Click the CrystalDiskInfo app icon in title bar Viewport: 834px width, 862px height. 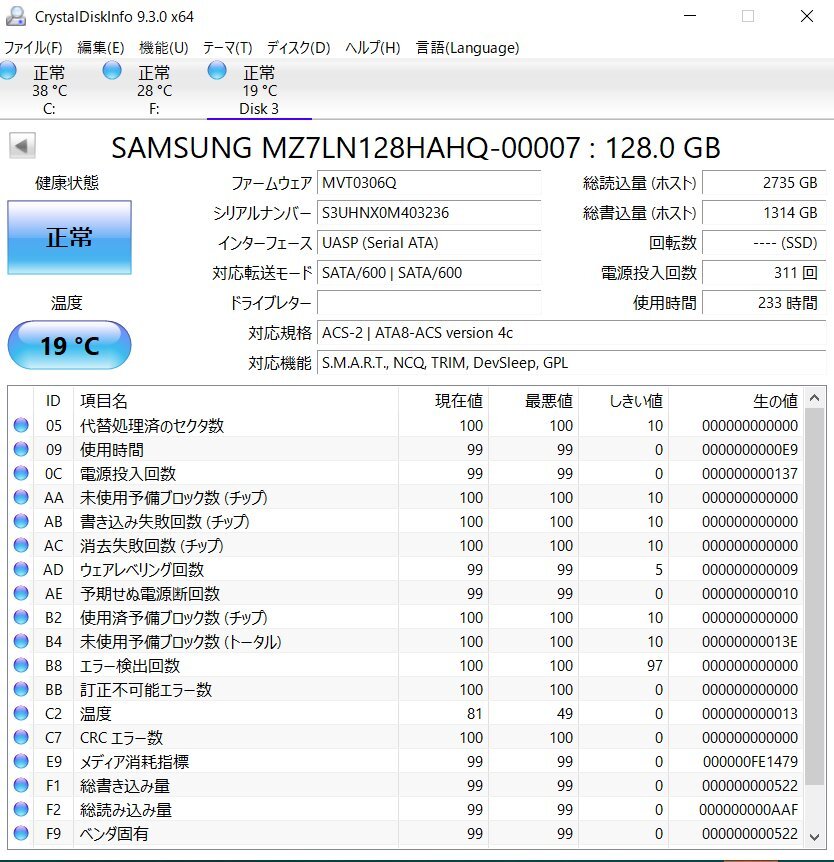(x=16, y=16)
